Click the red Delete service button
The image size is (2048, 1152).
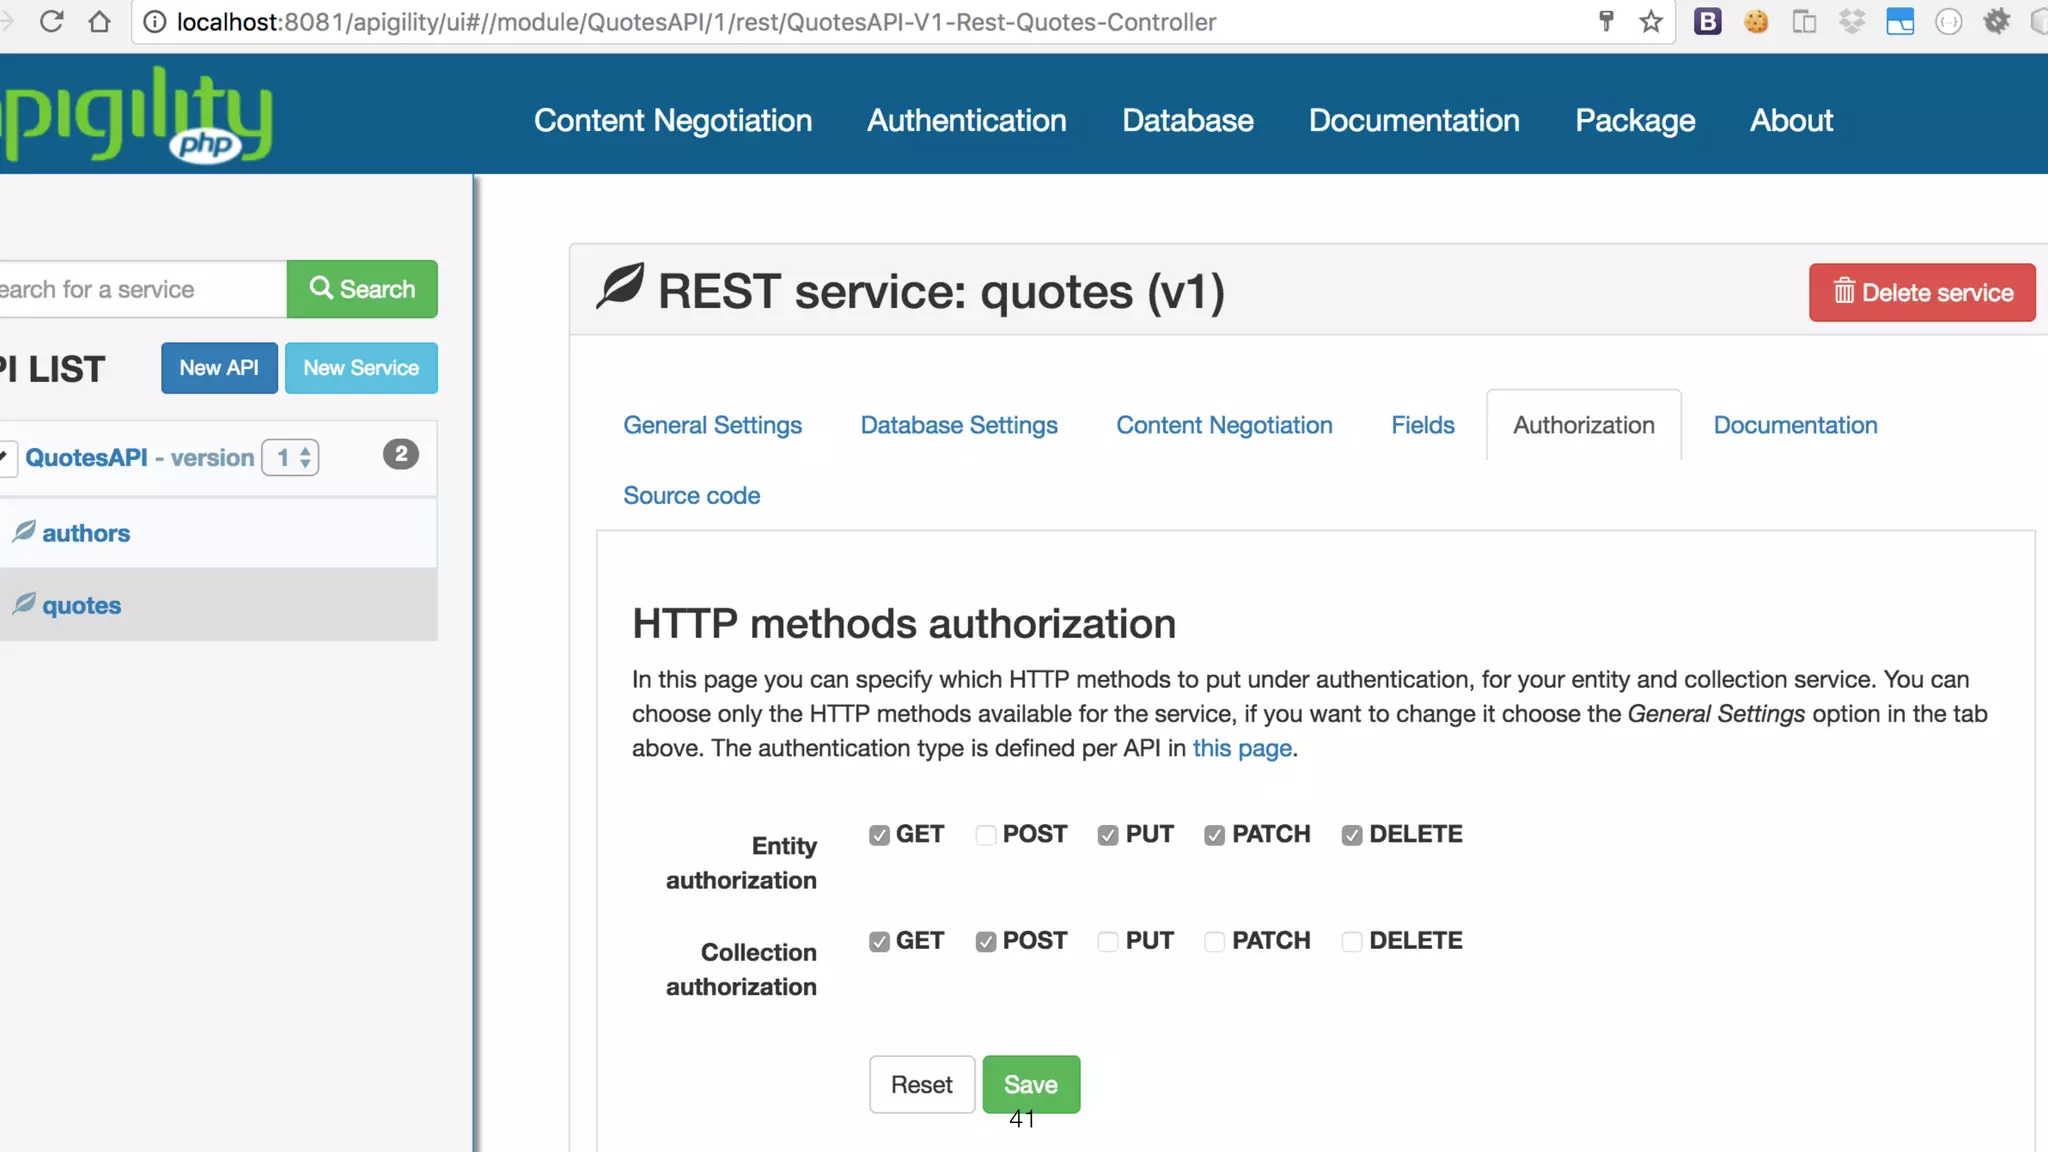[x=1921, y=292]
